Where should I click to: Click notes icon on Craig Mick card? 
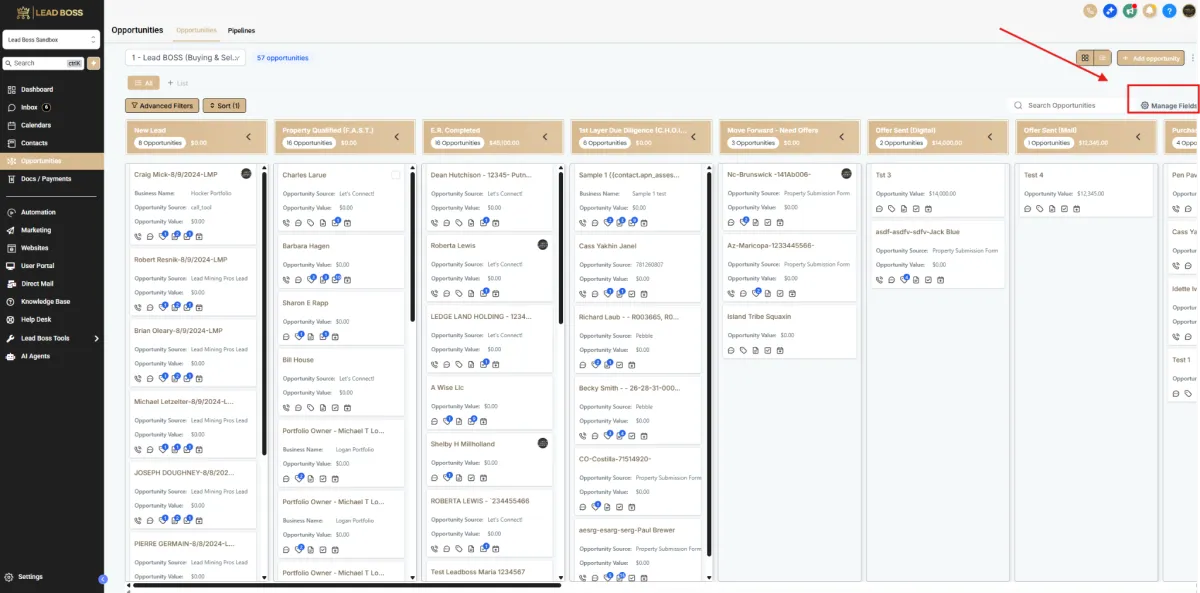174,236
